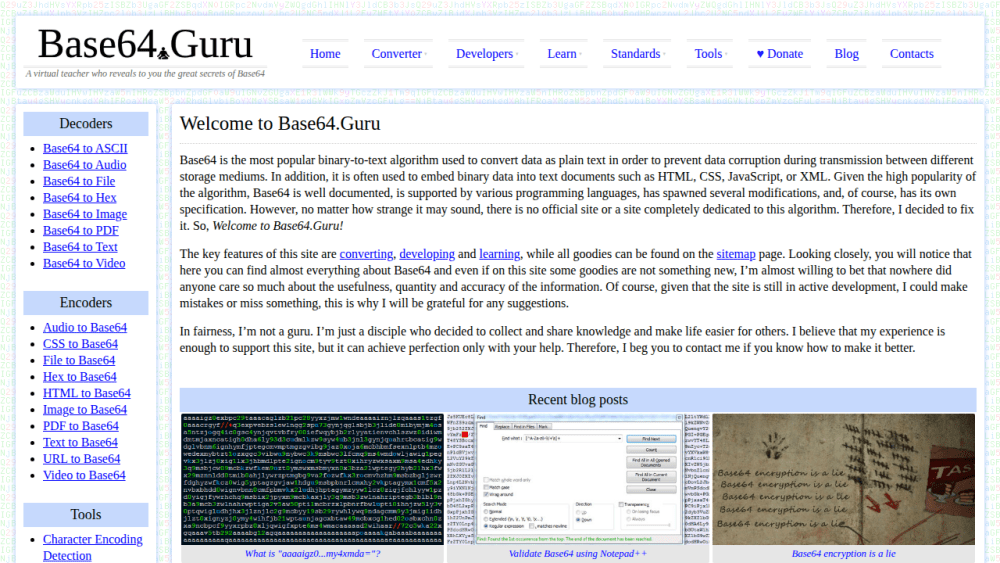Image resolution: width=1000 pixels, height=563 pixels.
Task: Read 'Validate Base64 using Notepad++' post
Action: pos(578,553)
